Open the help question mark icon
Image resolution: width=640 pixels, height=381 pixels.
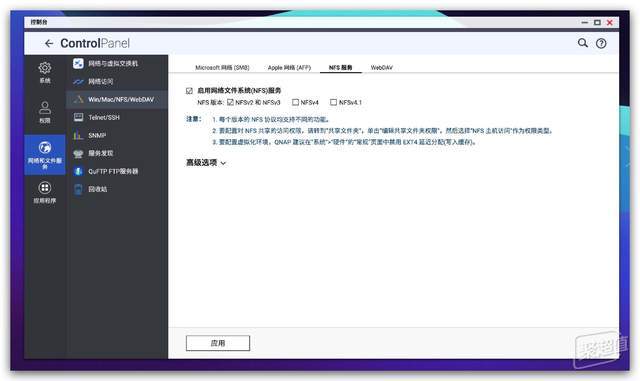[x=601, y=43]
